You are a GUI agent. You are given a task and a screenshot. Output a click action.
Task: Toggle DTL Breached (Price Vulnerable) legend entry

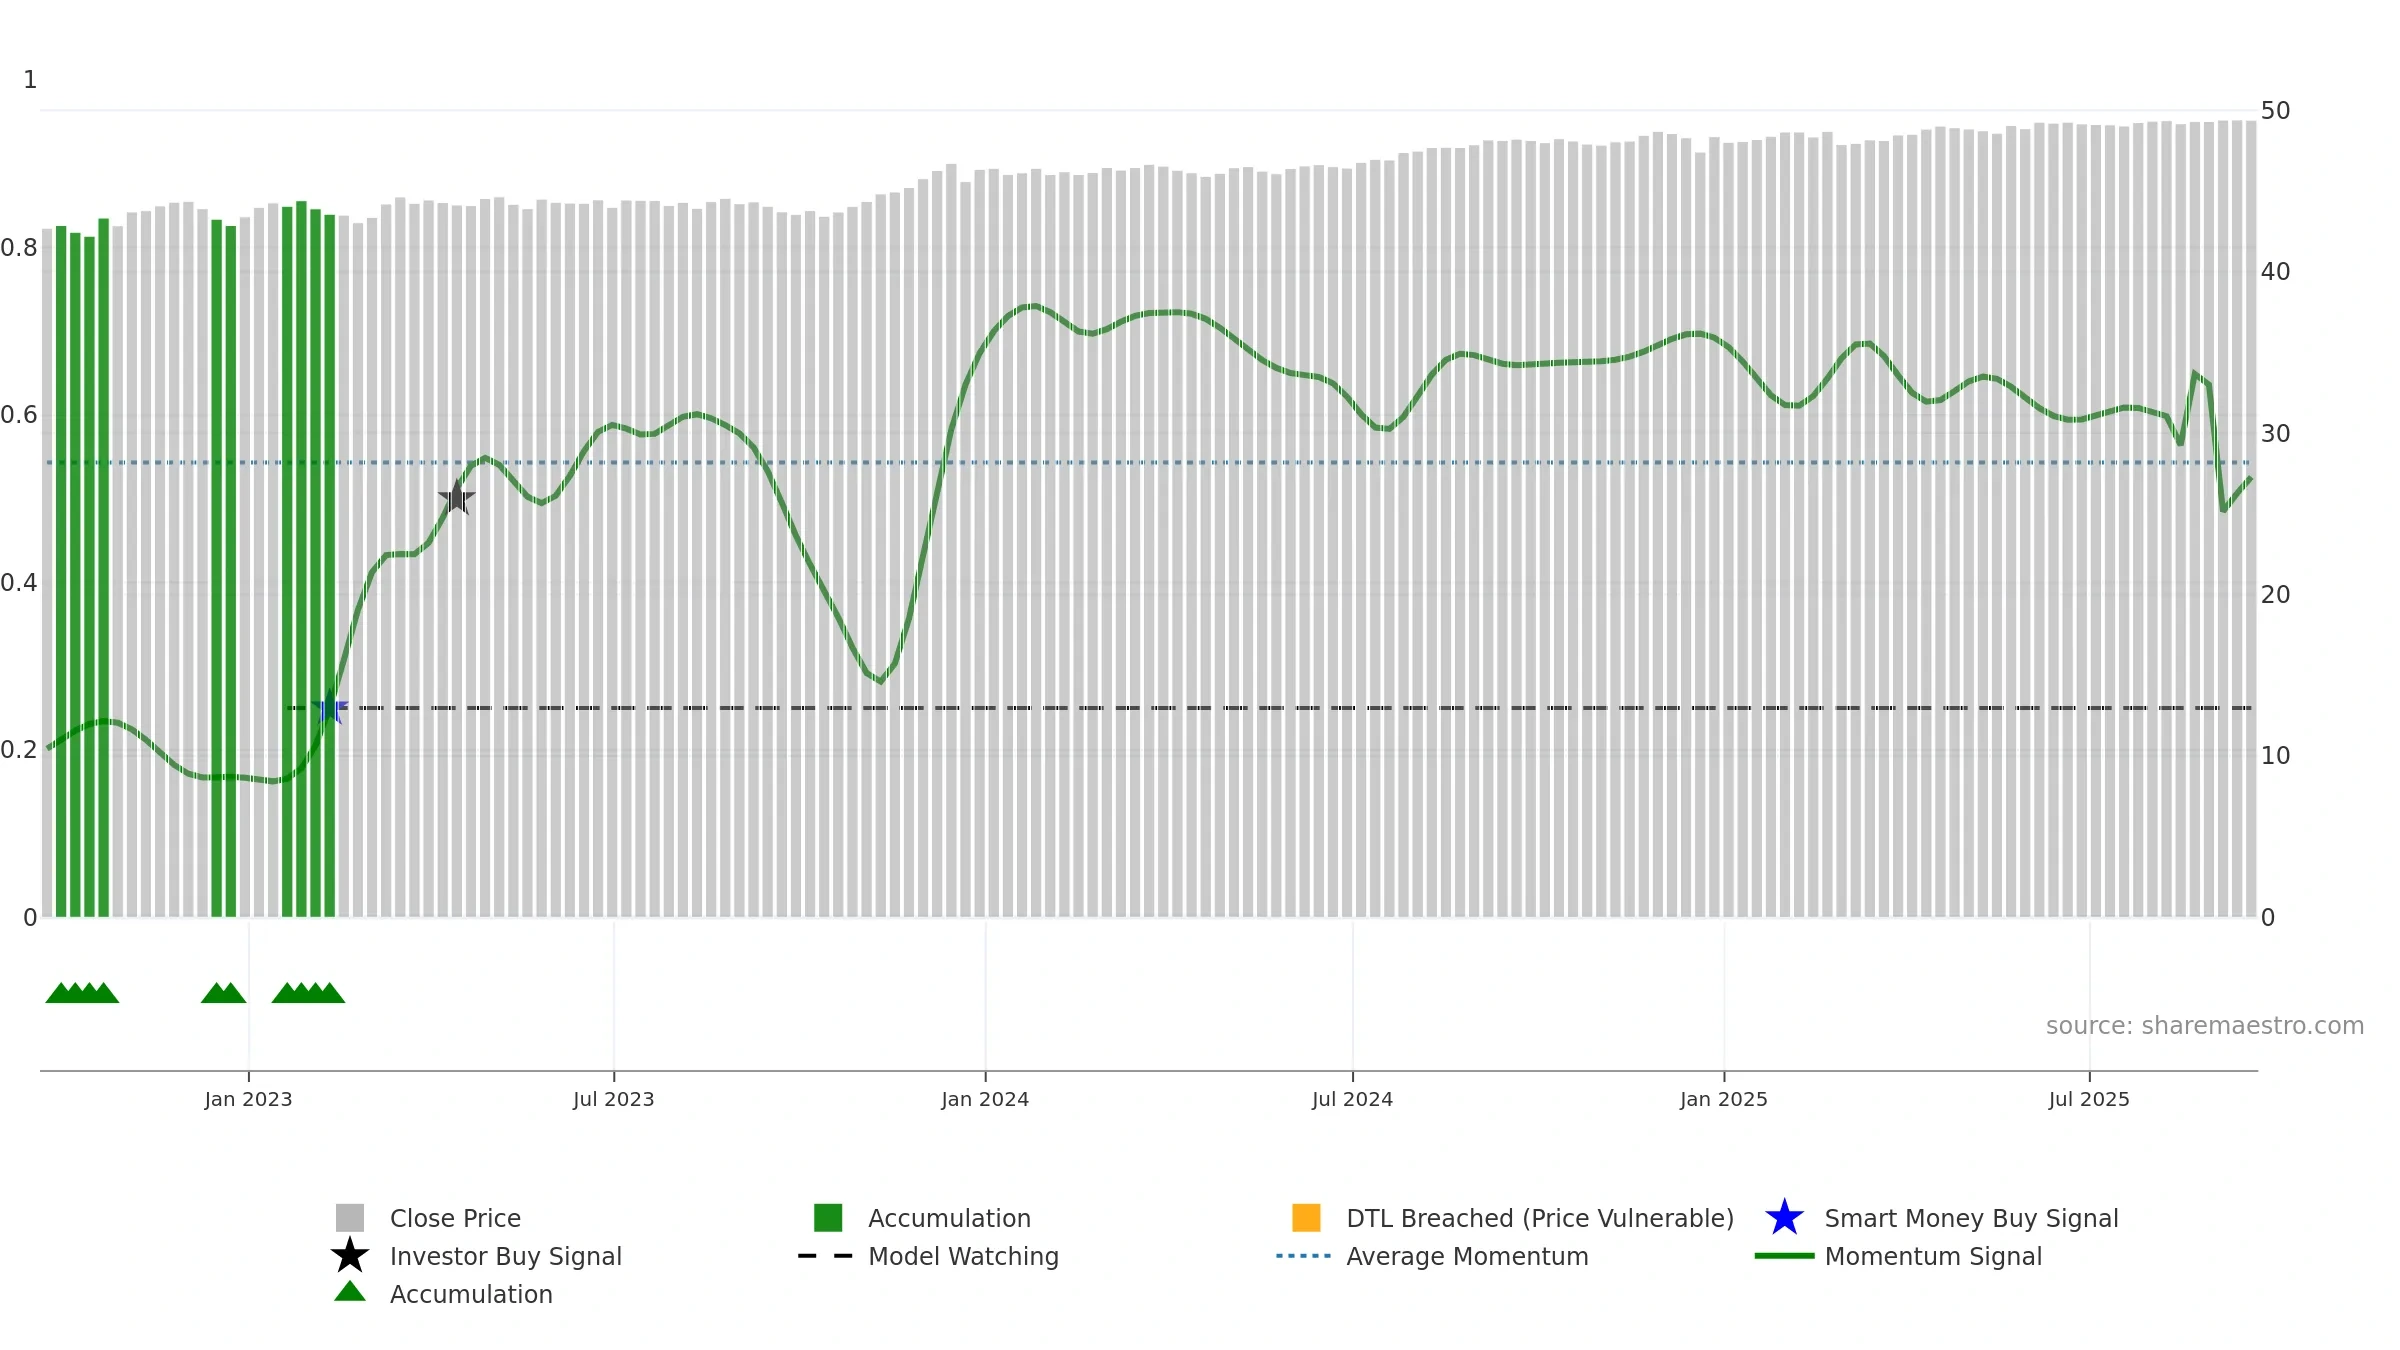[x=1540, y=1218]
